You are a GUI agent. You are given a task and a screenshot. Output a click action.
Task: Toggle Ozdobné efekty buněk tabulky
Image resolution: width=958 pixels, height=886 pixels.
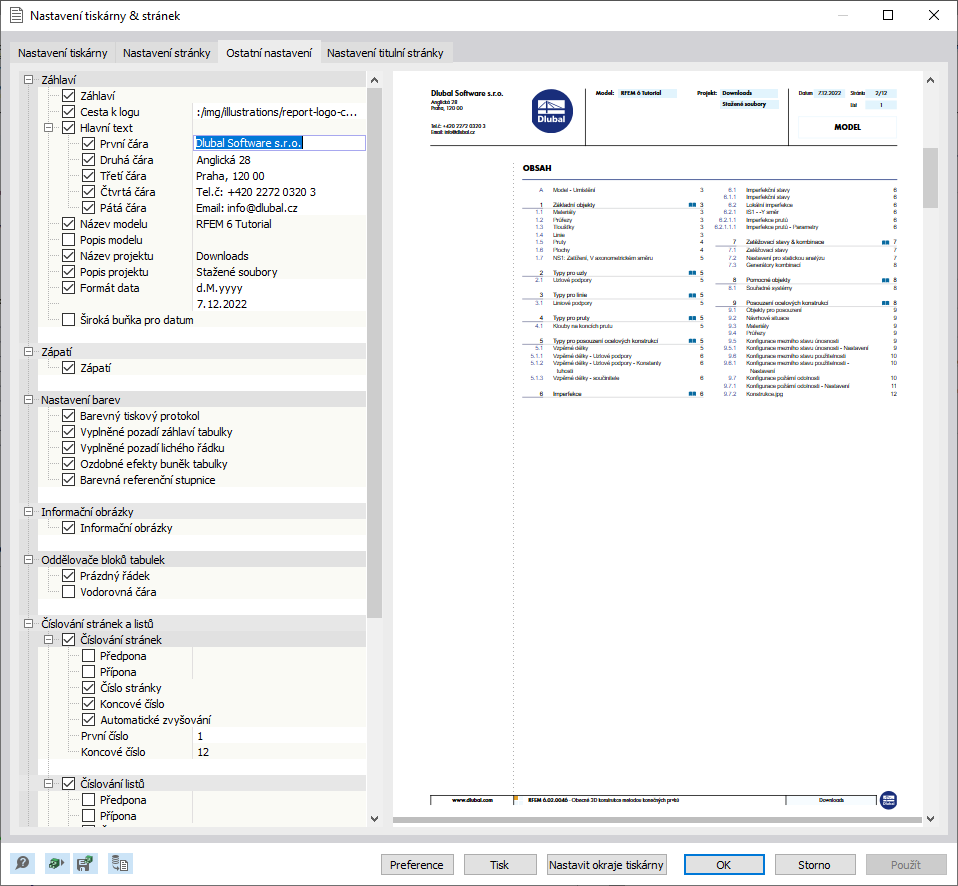point(68,464)
